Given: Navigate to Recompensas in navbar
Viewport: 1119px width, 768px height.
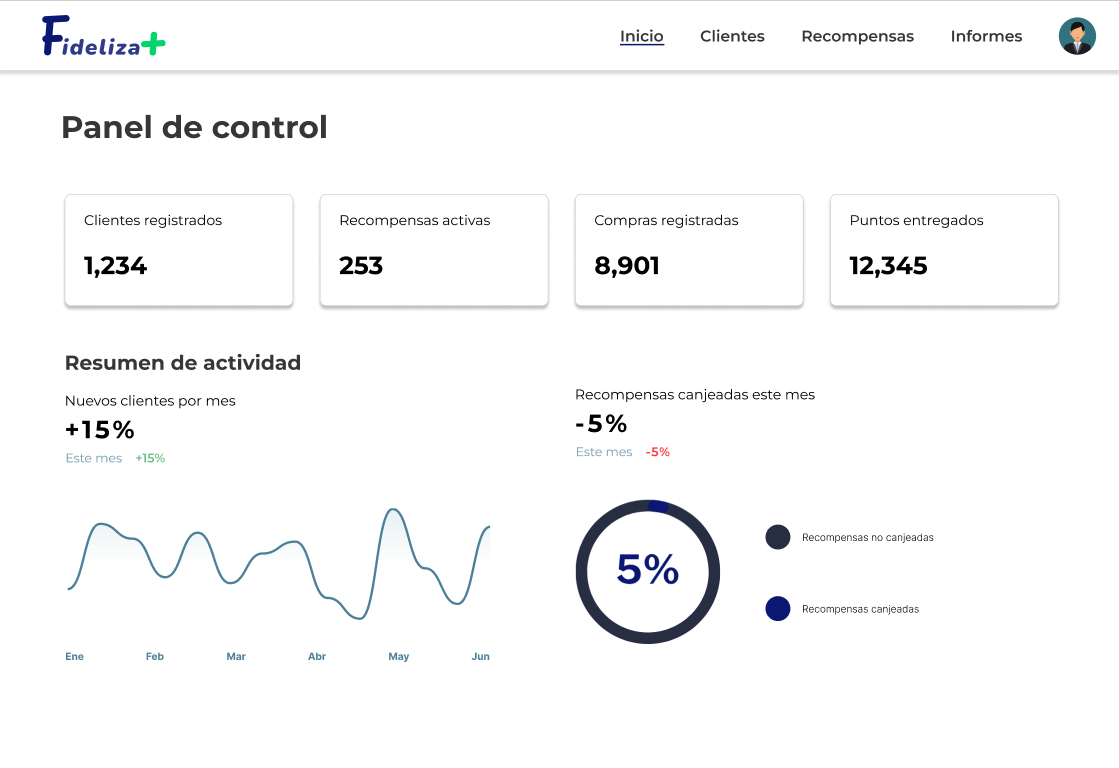Looking at the screenshot, I should point(857,36).
